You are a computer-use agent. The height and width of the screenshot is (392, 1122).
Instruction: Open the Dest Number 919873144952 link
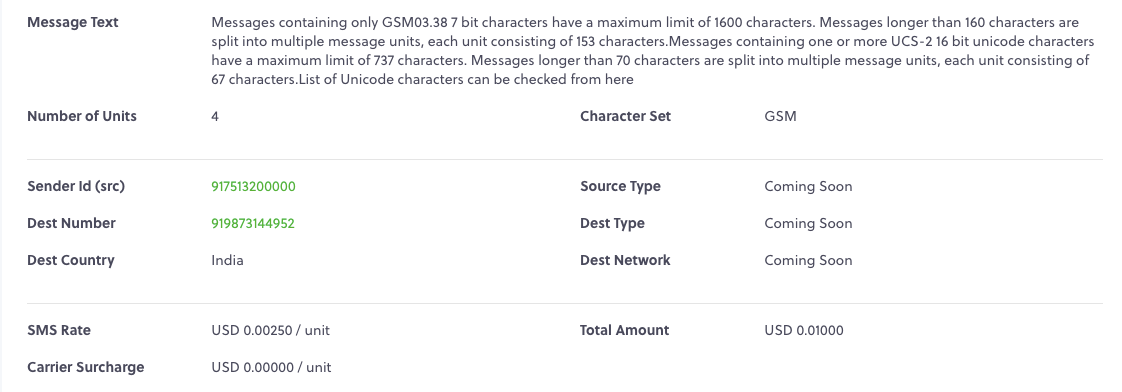pyautogui.click(x=253, y=224)
